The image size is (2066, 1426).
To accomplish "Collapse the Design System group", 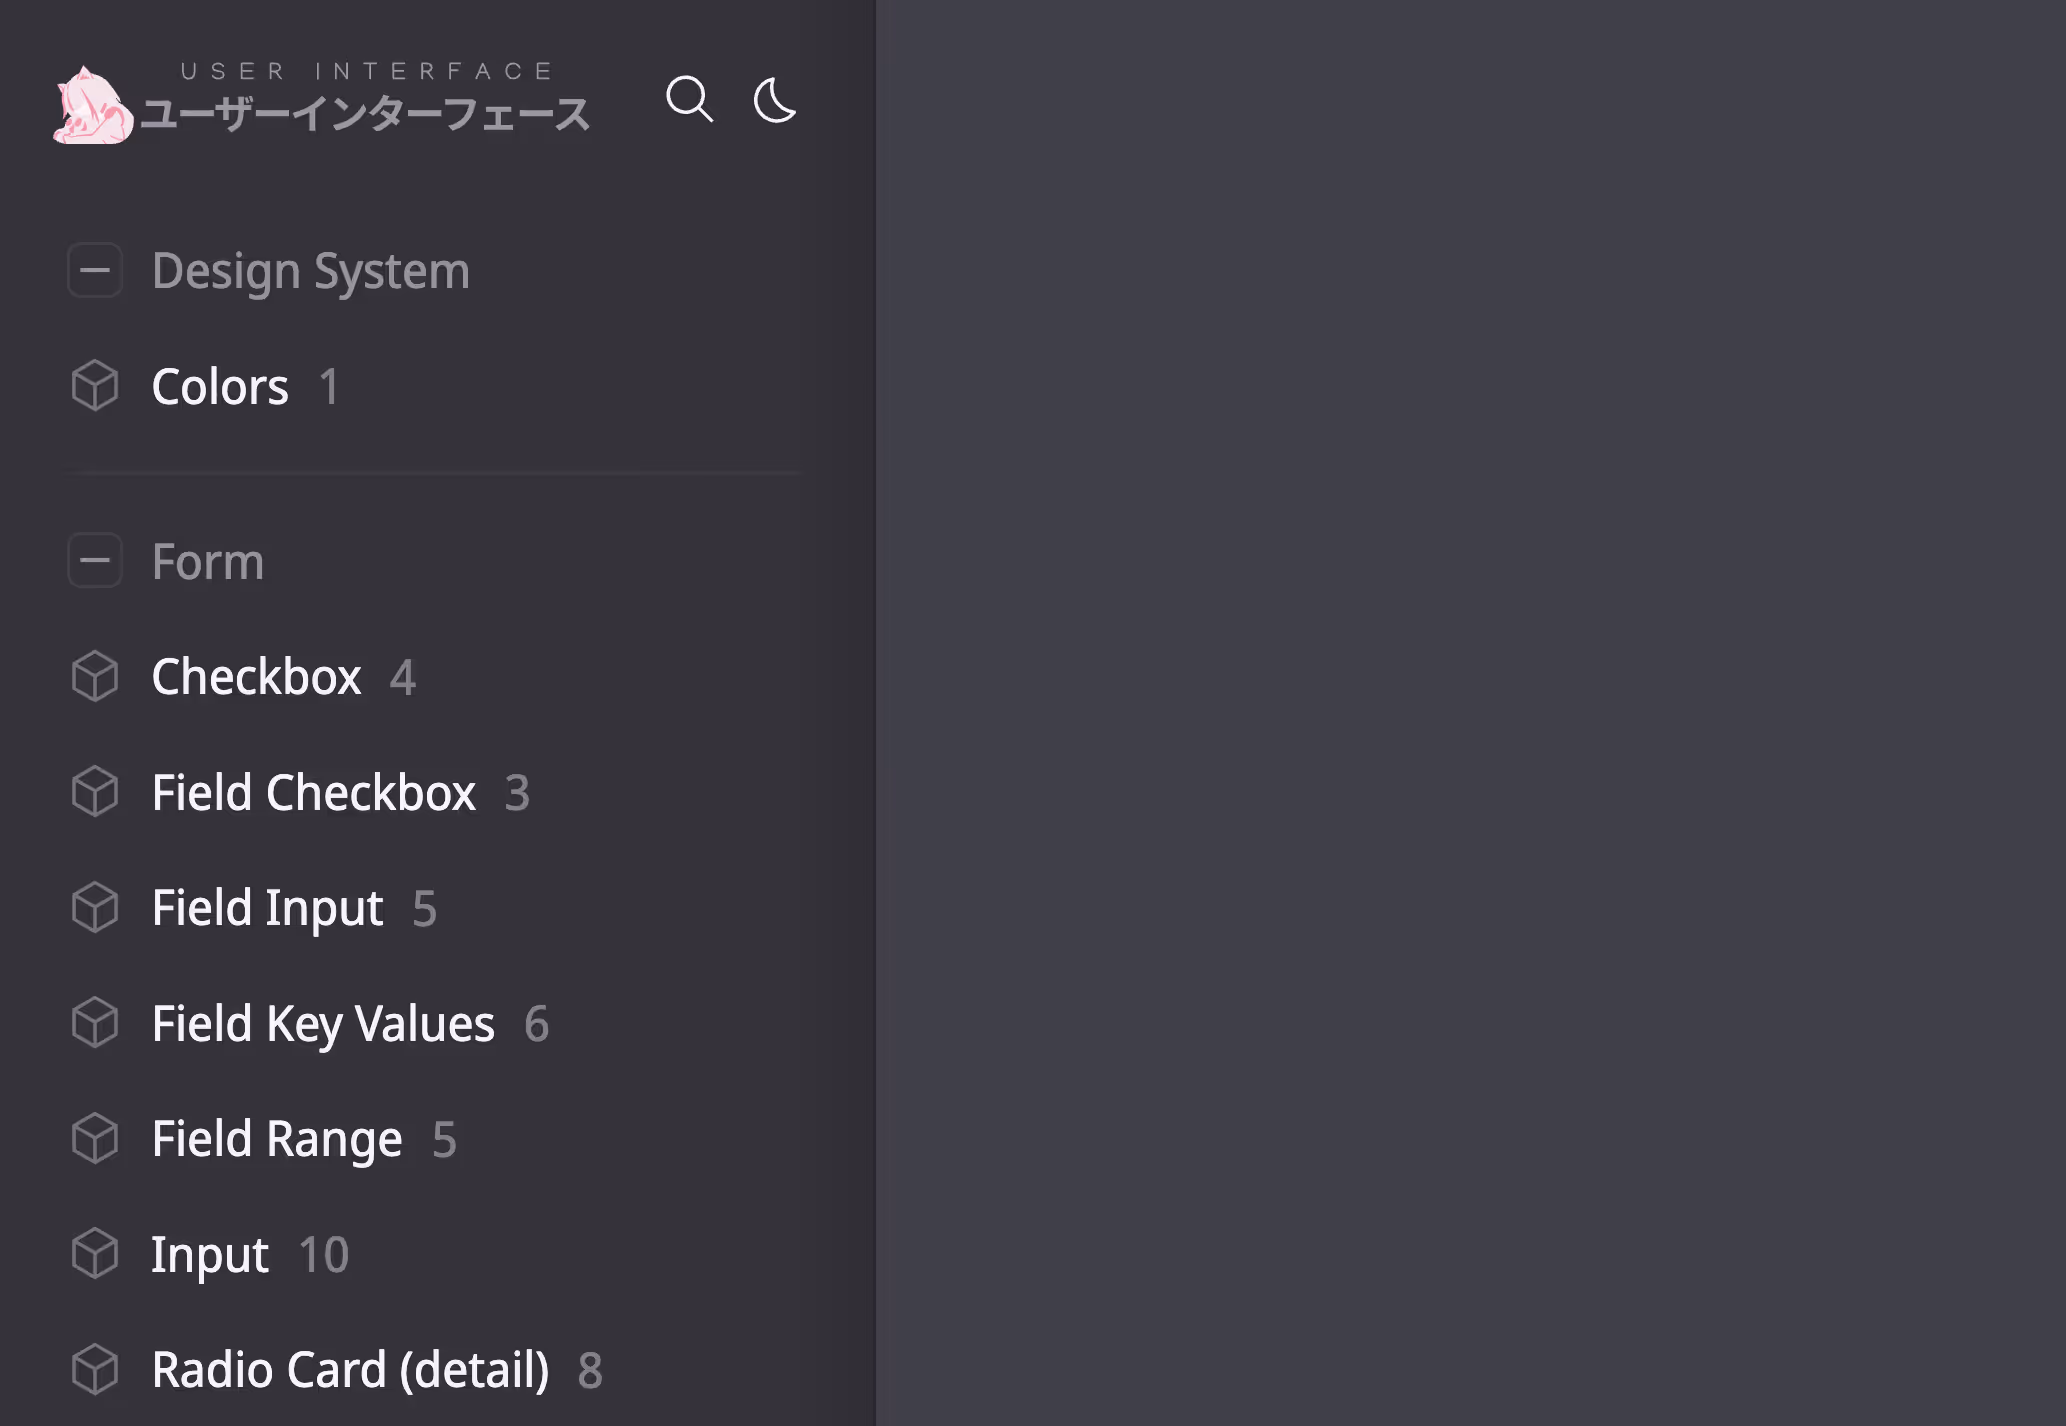I will pyautogui.click(x=95, y=271).
